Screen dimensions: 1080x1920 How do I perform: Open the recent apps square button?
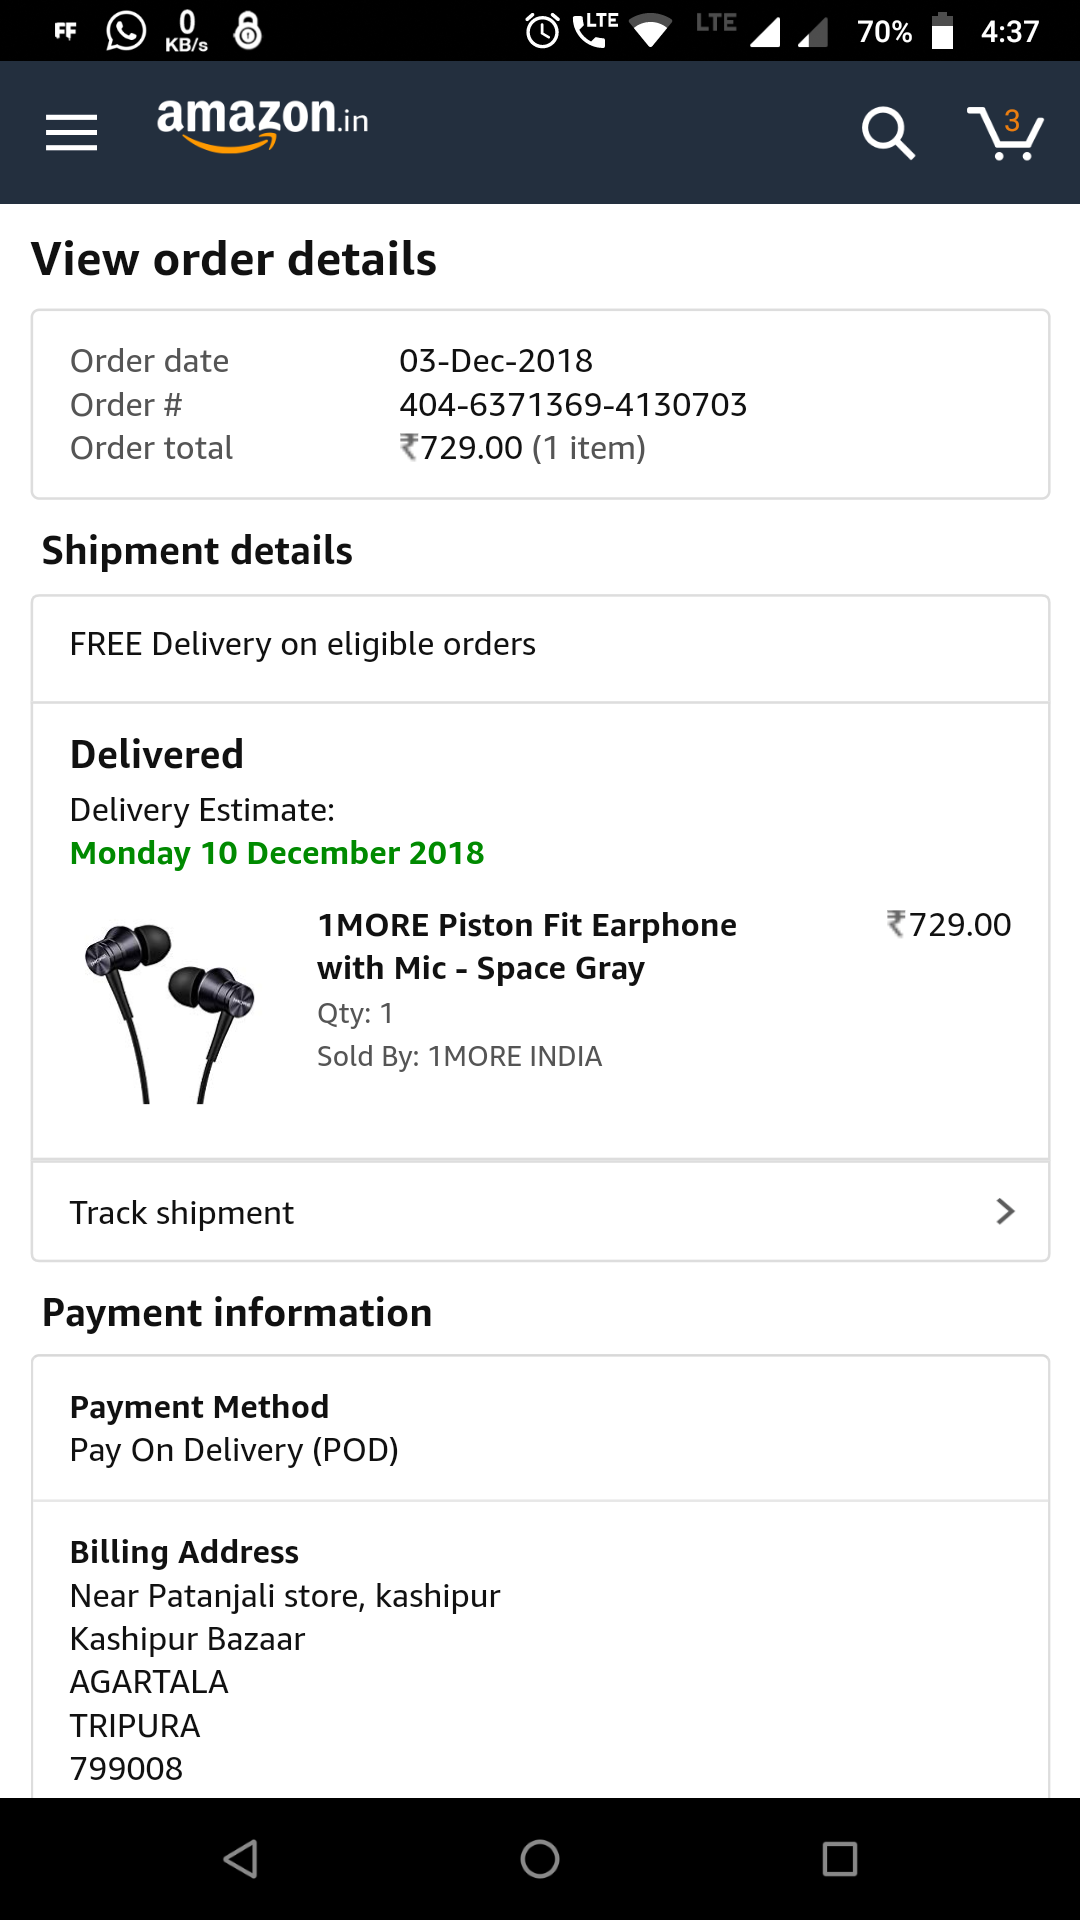[839, 1859]
